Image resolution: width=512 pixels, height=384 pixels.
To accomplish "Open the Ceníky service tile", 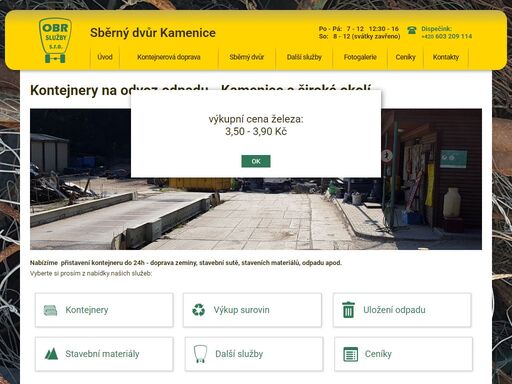I will pyautogui.click(x=404, y=354).
